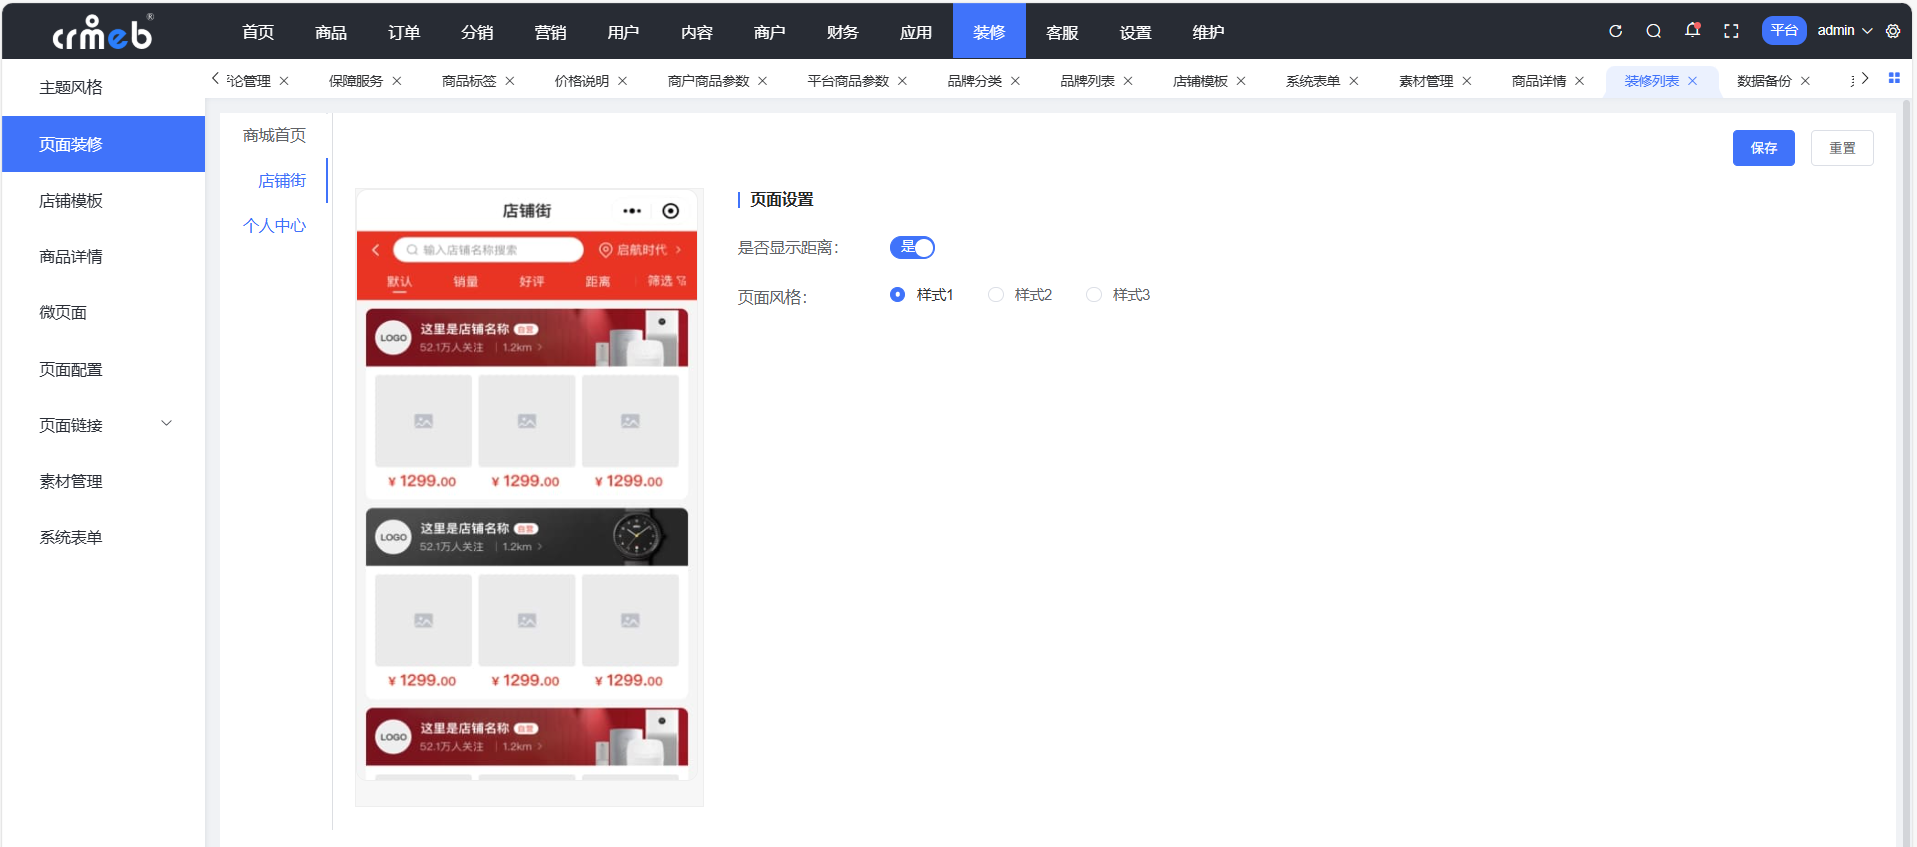Image resolution: width=1917 pixels, height=847 pixels.
Task: Expand the 页面链接 sidebar submenu
Action: [x=167, y=424]
